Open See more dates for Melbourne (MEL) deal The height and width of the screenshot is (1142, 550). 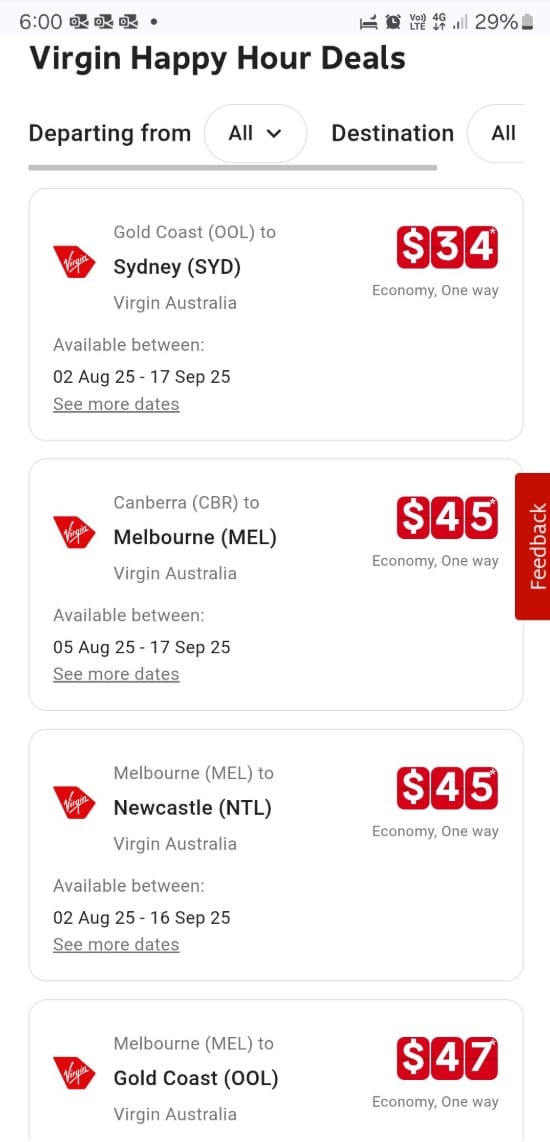coord(116,674)
